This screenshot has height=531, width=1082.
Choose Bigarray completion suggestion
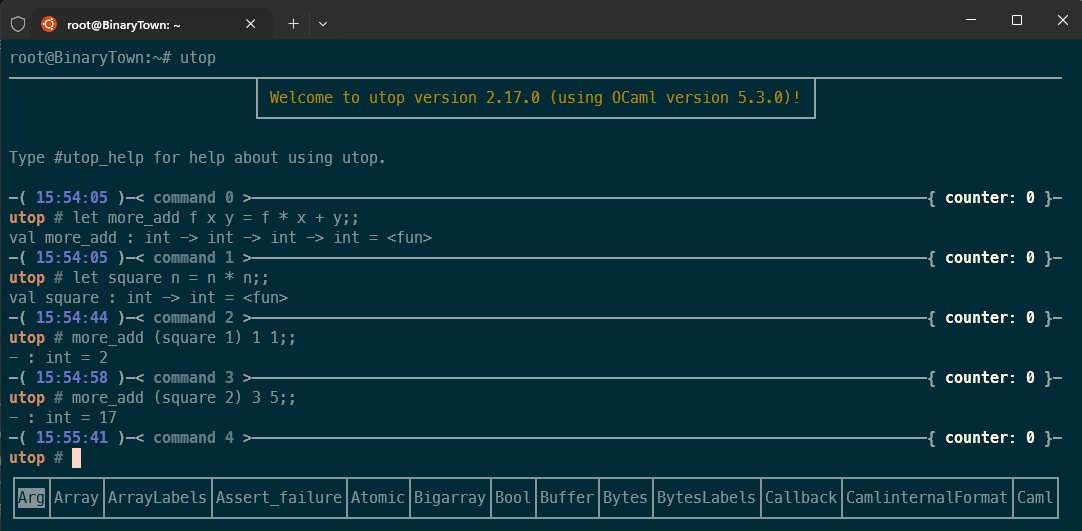[449, 497]
